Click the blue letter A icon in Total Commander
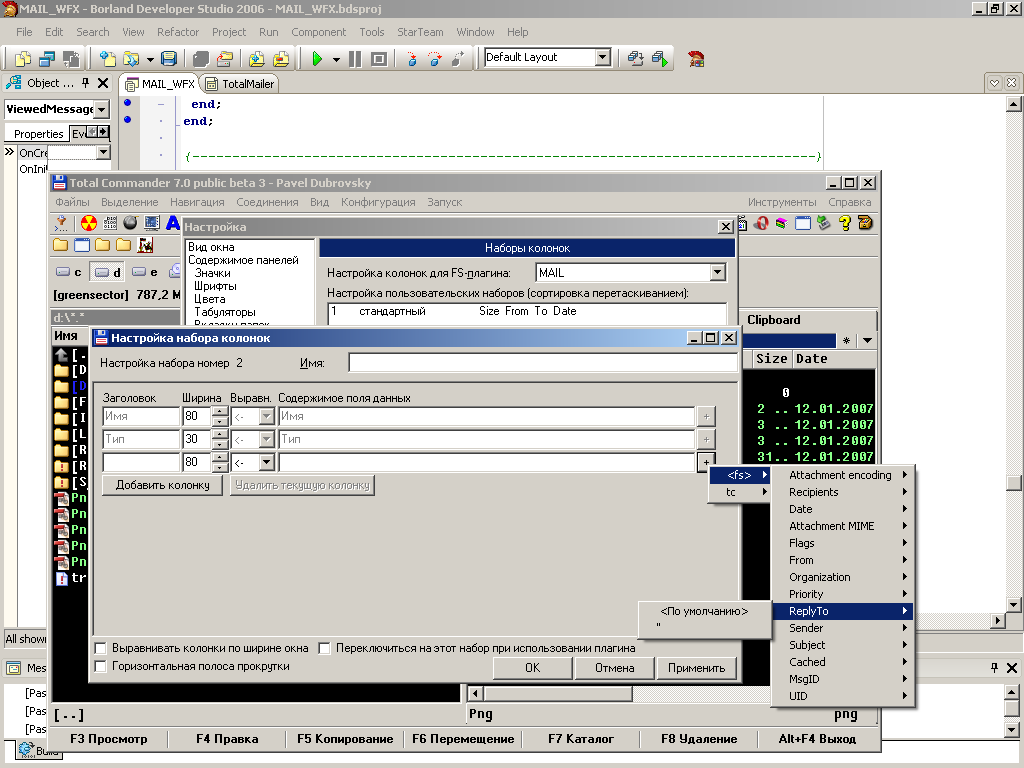1024x768 pixels. pyautogui.click(x=172, y=223)
